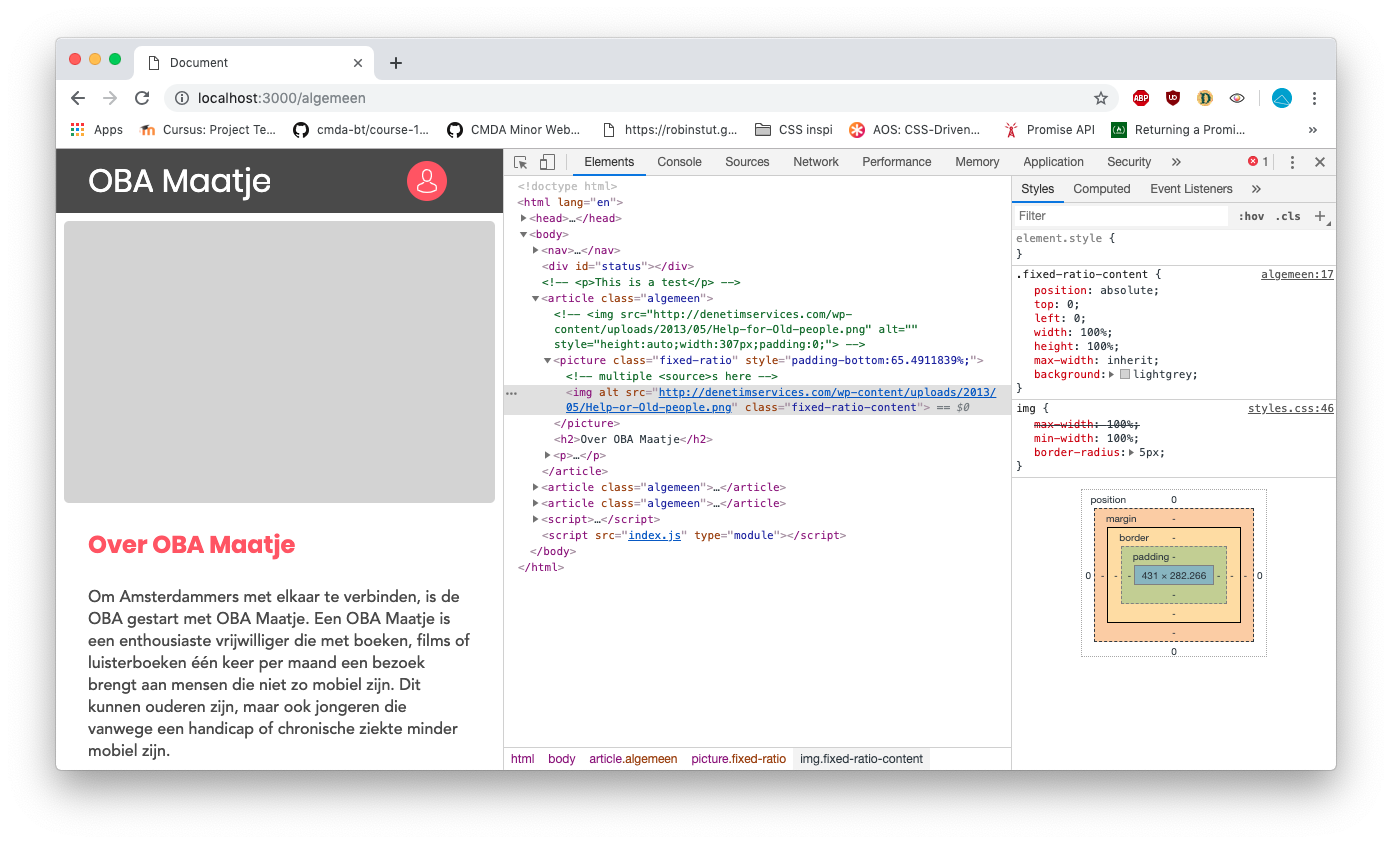1392x844 pixels.
Task: Select picture.fixed-ratio in breadcrumb bar
Action: pyautogui.click(x=738, y=759)
